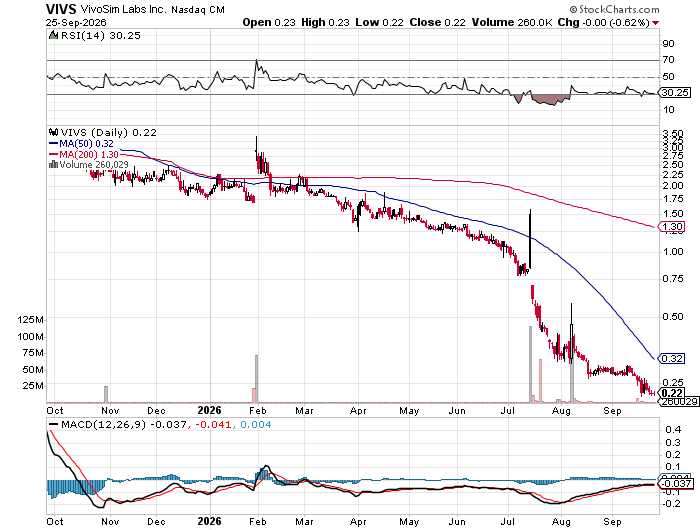
Task: Click the RSI 70 overbought level label
Action: (x=668, y=59)
